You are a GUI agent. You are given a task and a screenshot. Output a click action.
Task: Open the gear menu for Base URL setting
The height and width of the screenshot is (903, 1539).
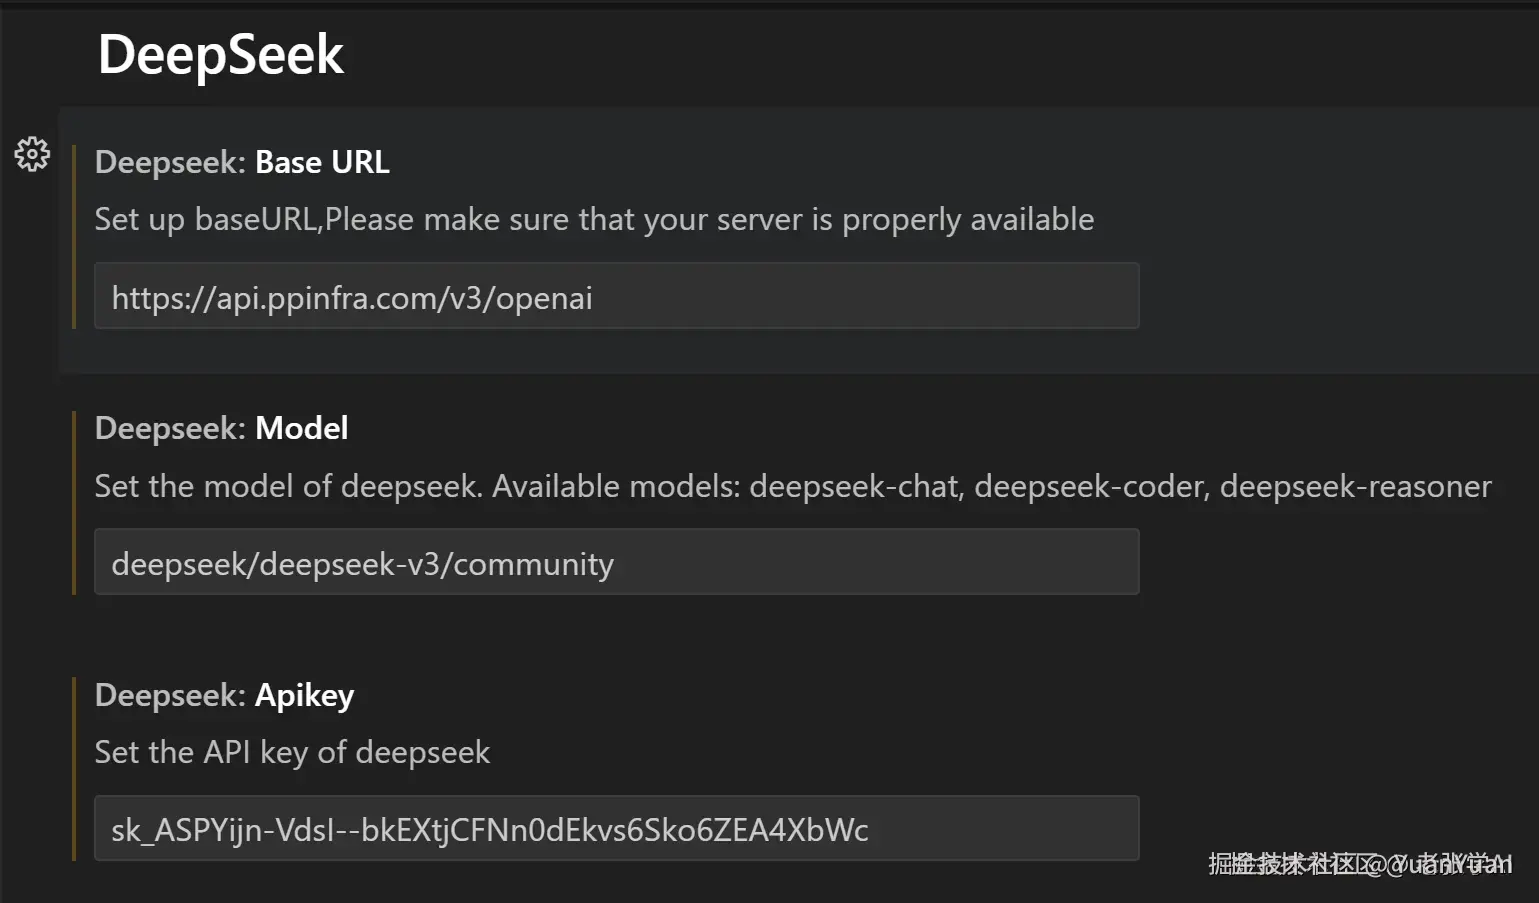coord(32,154)
